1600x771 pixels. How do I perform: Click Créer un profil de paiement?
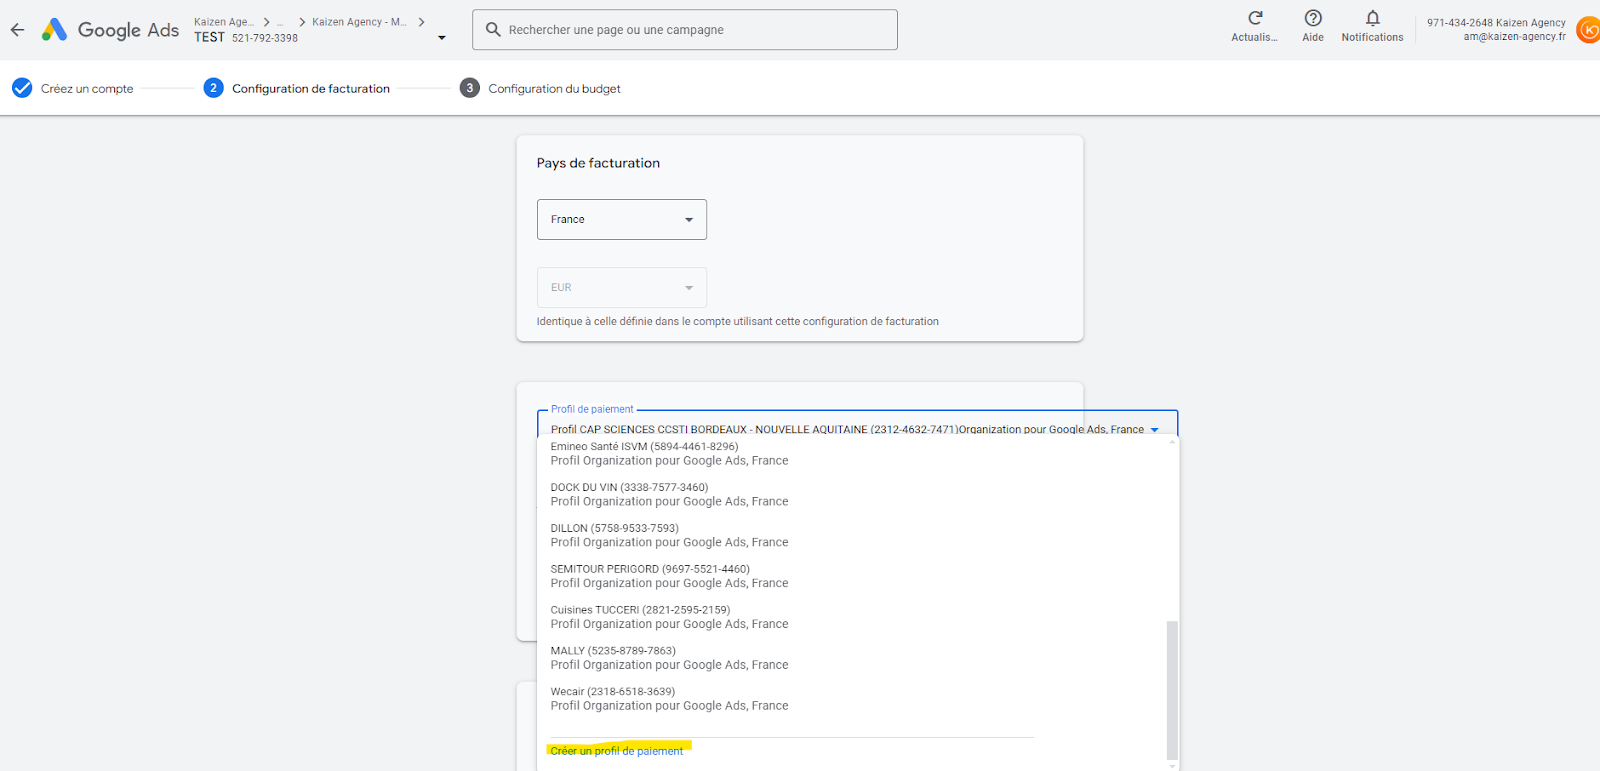point(617,751)
